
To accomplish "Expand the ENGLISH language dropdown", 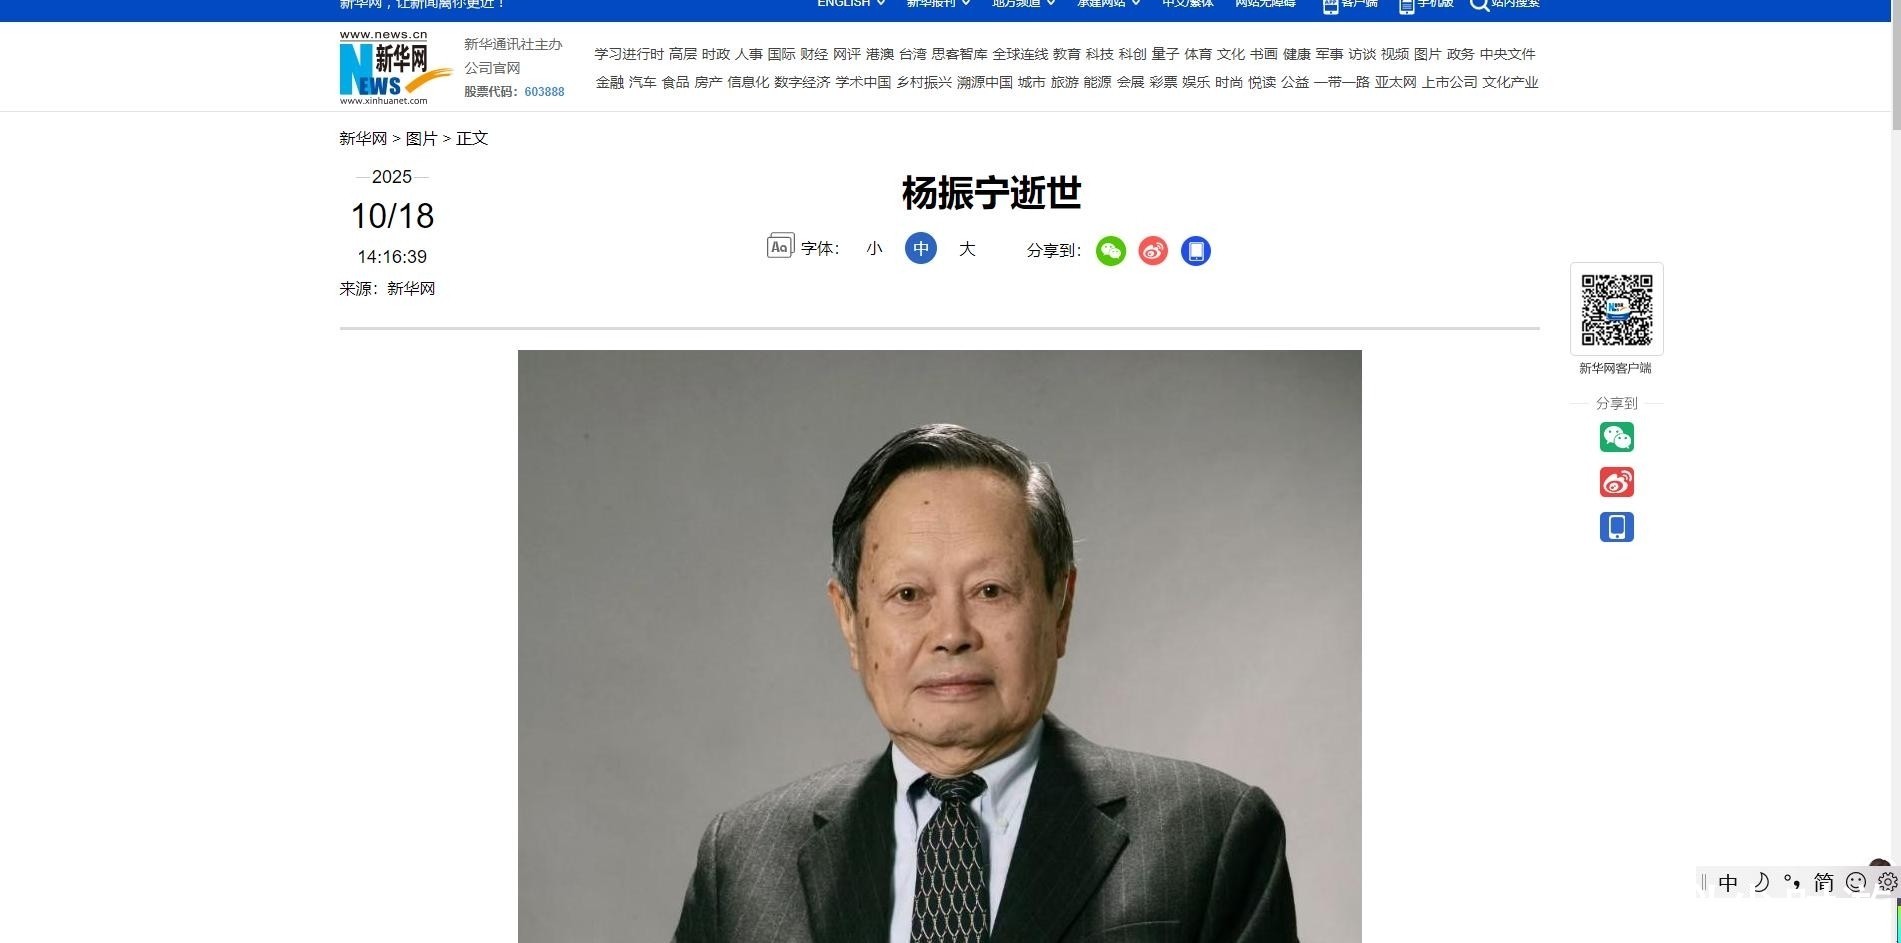I will [851, 3].
